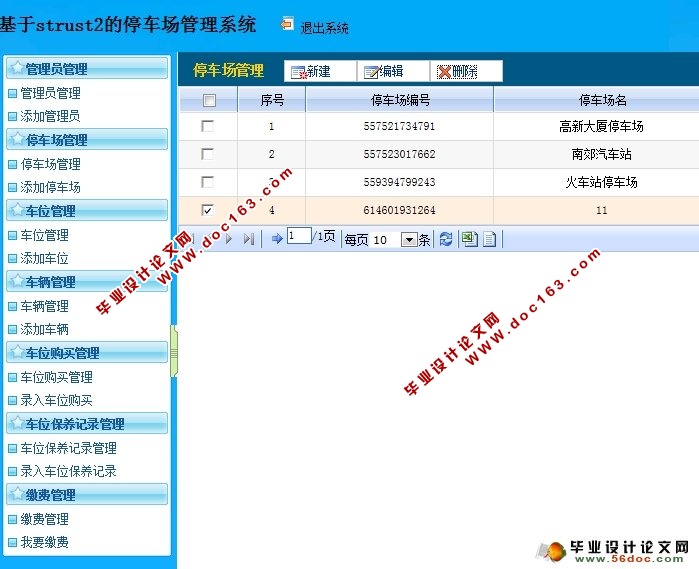Click cell 火车站停车场
The width and height of the screenshot is (699, 569).
pyautogui.click(x=601, y=182)
